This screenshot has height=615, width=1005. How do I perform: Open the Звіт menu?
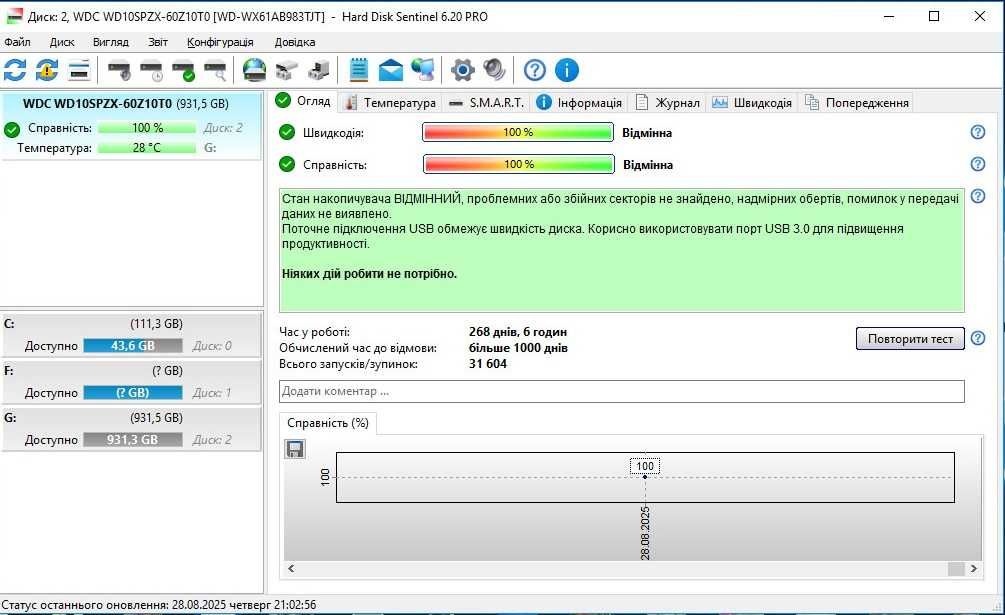pos(158,42)
